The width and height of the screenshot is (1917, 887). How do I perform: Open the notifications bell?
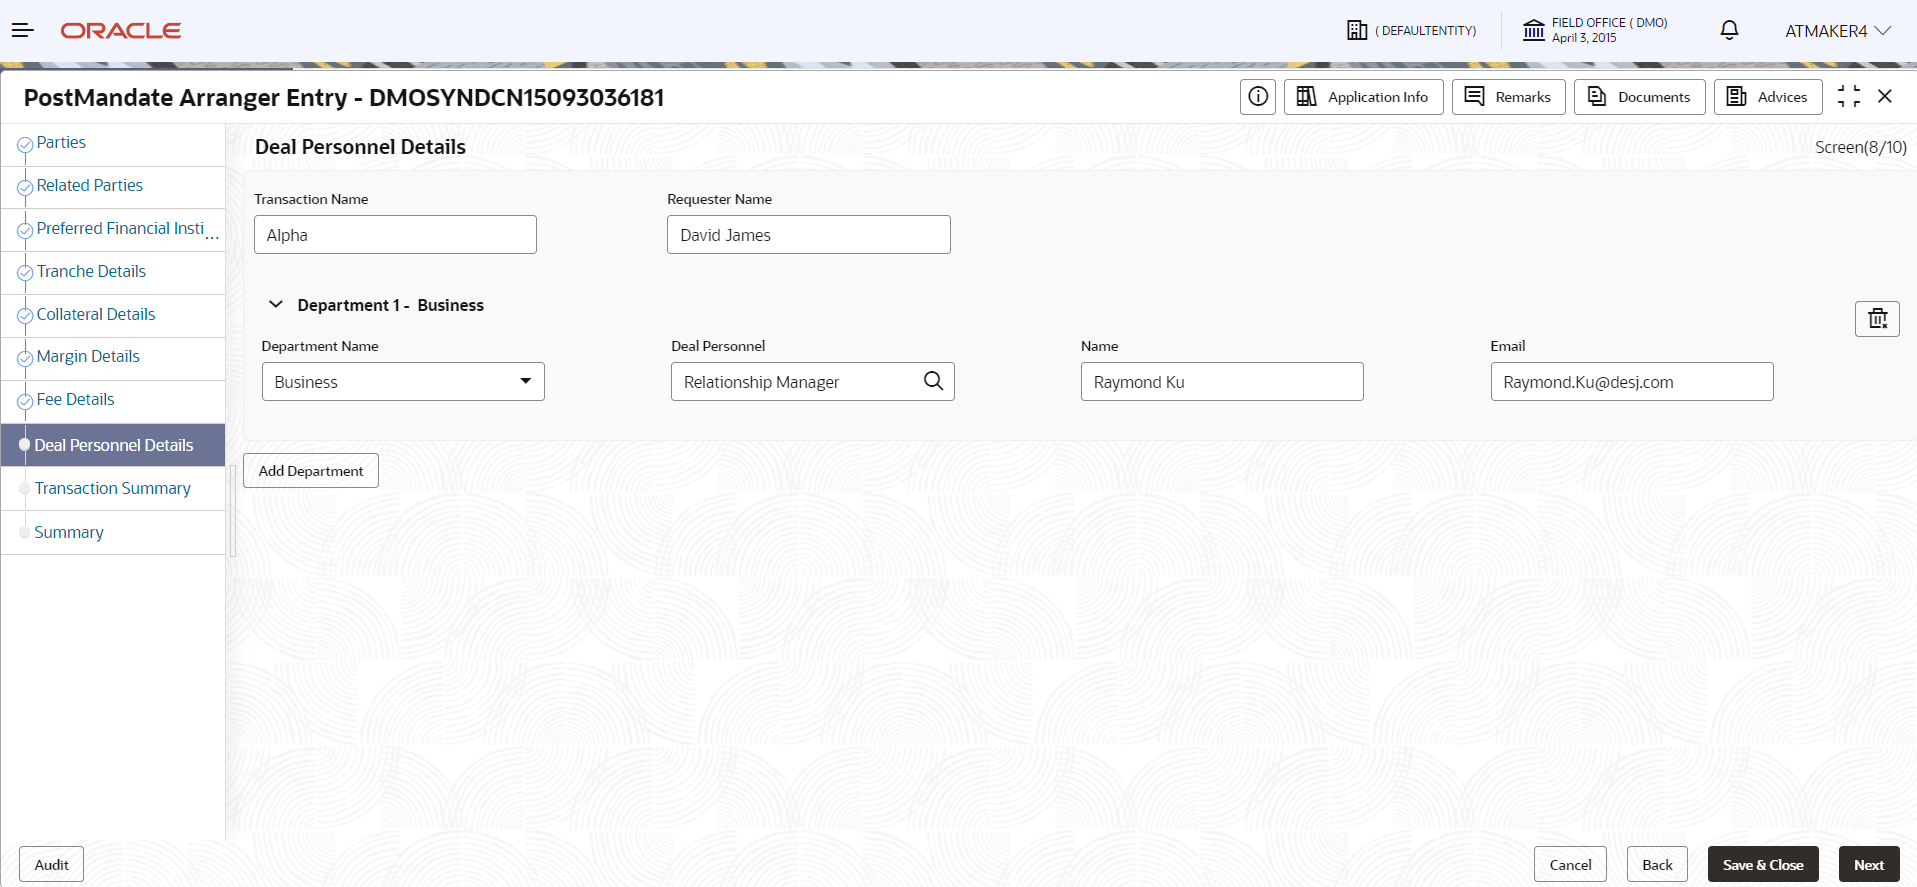[x=1729, y=31]
